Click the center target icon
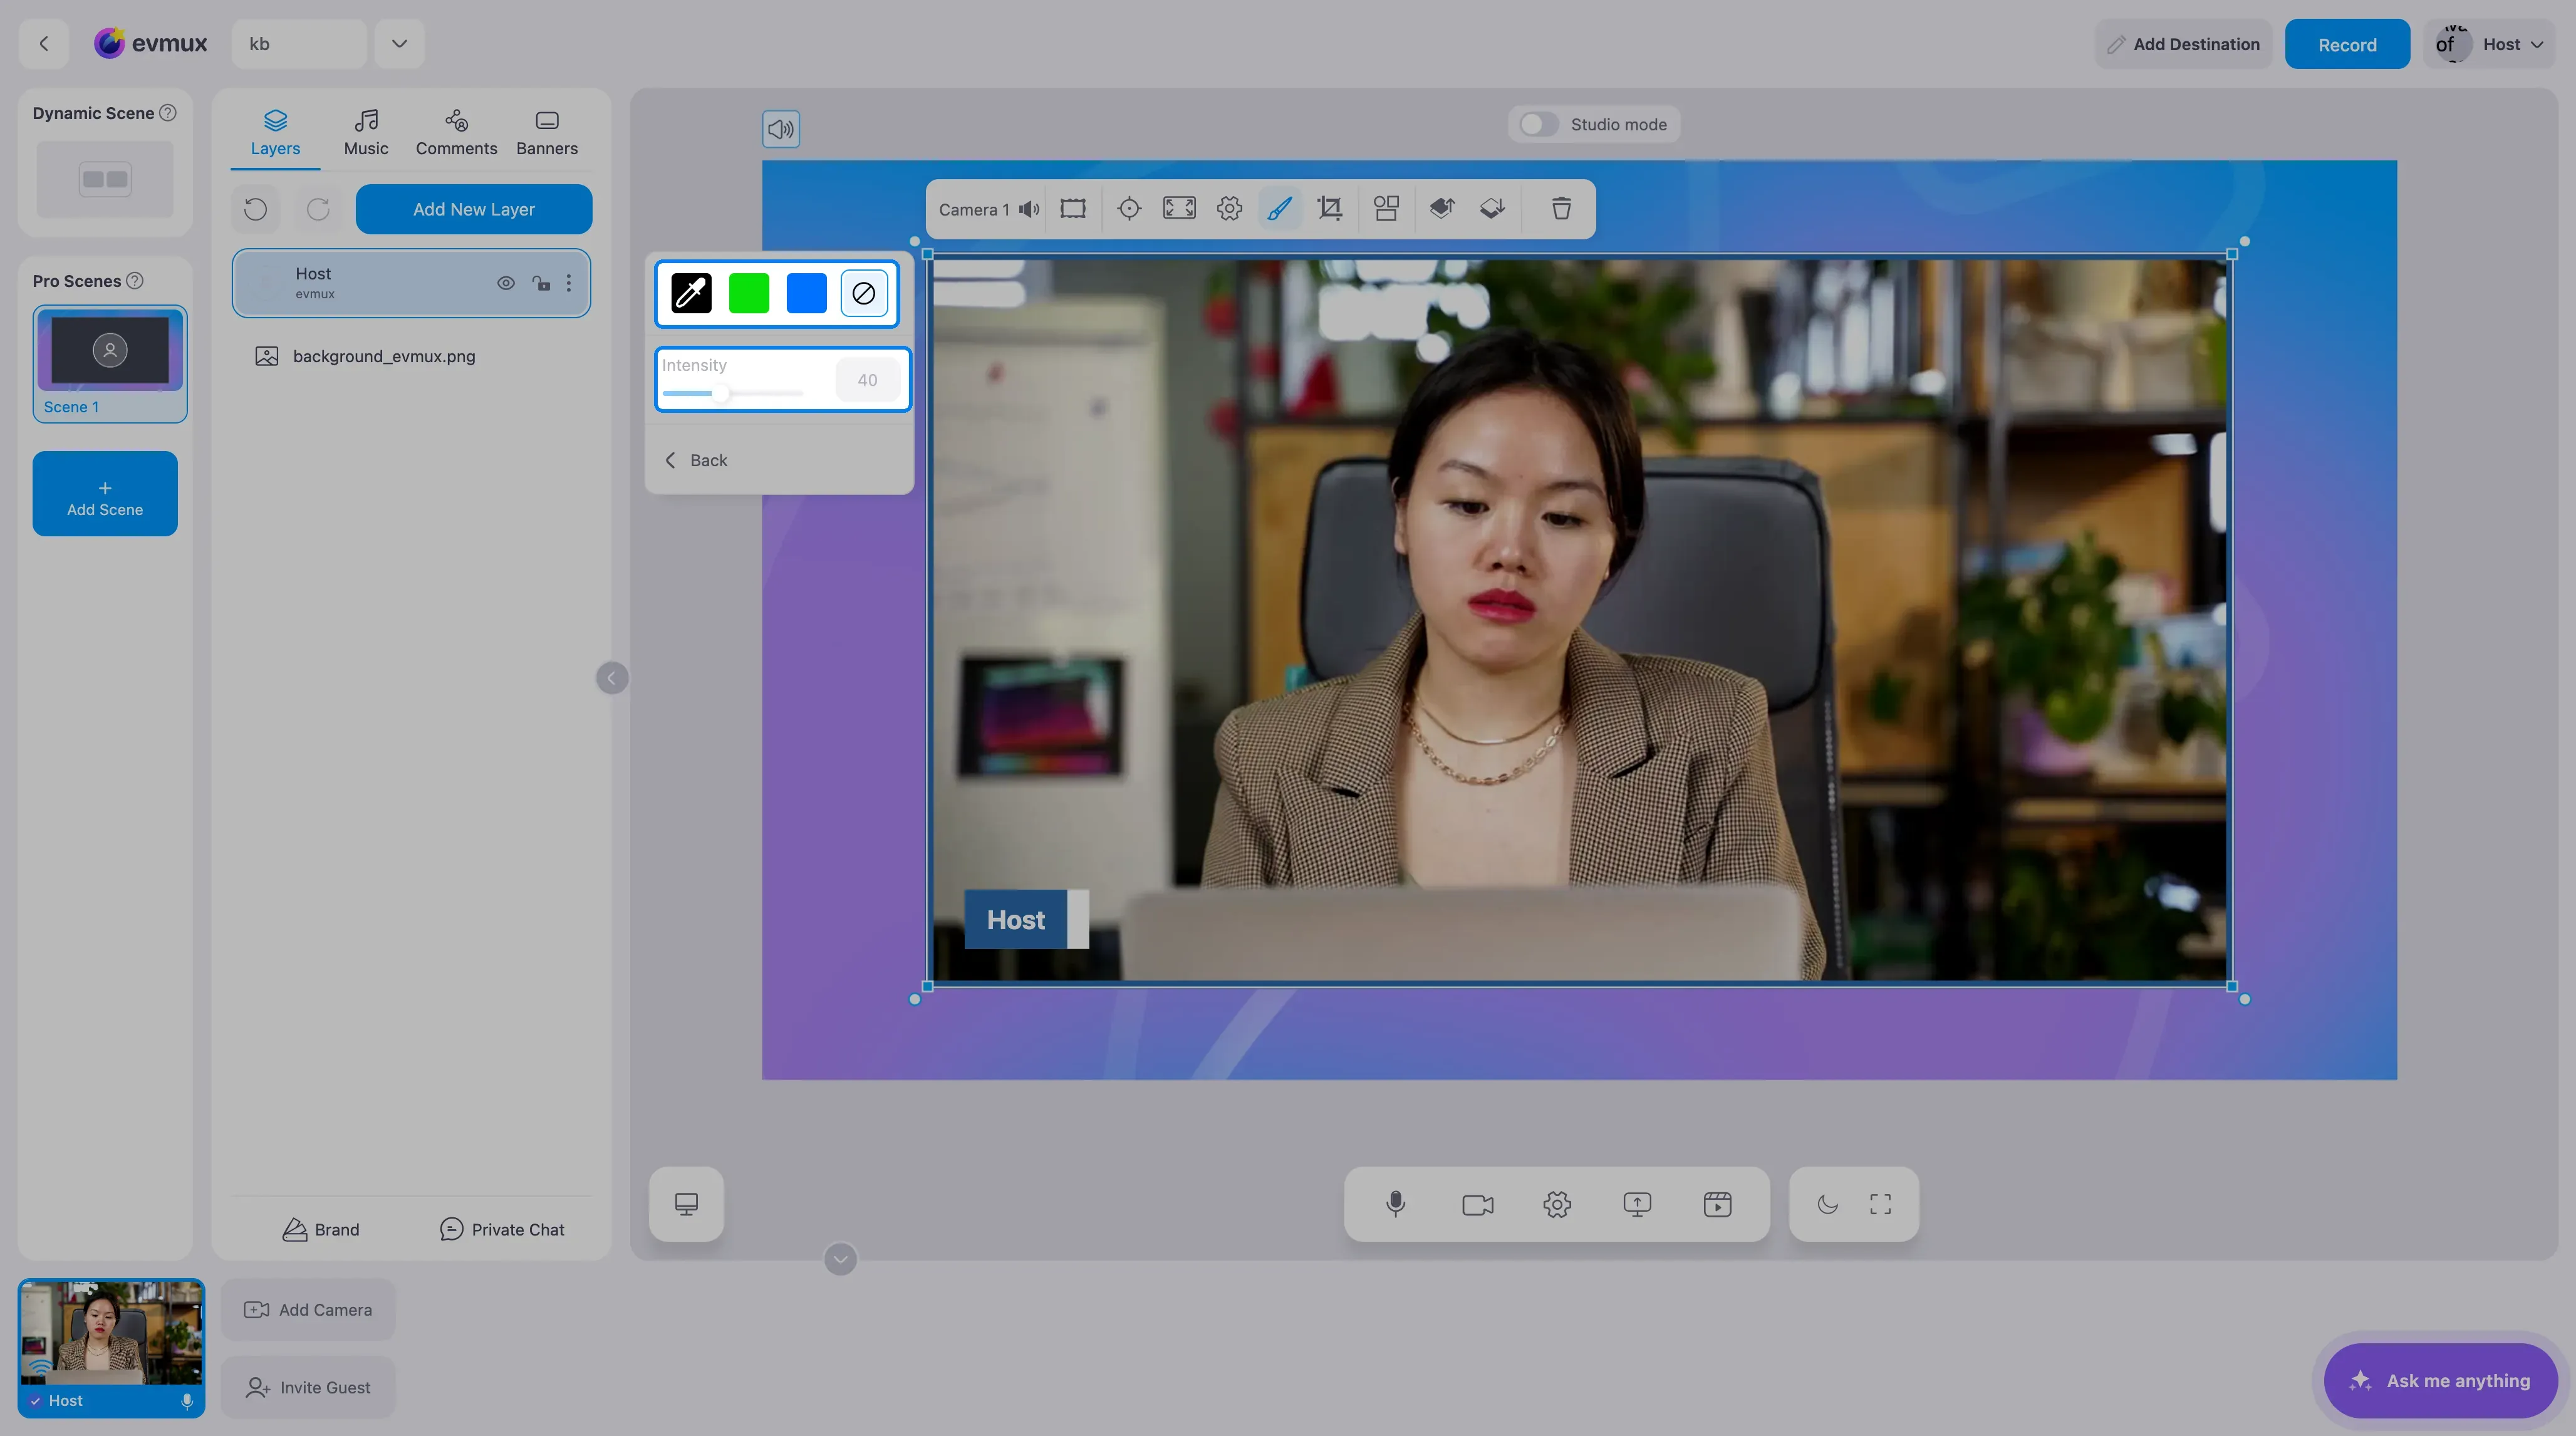 click(1129, 209)
